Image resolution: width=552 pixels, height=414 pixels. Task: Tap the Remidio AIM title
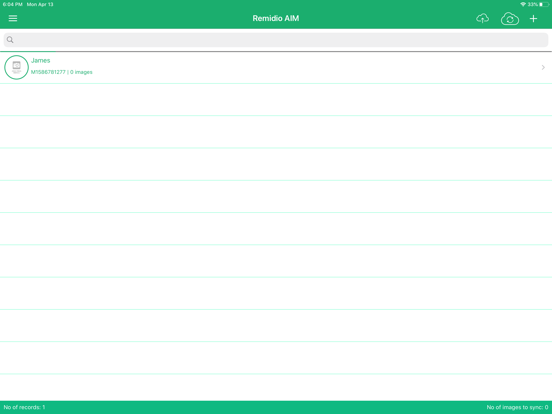click(x=276, y=18)
